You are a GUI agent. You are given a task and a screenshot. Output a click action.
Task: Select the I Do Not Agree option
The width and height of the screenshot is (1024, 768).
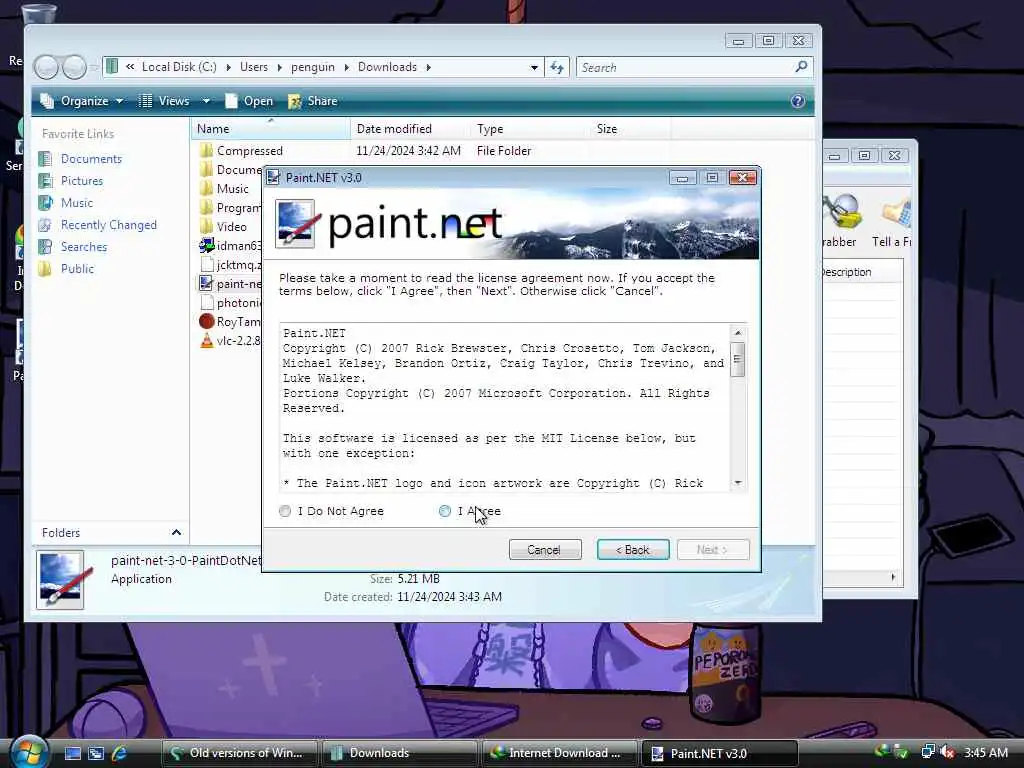click(285, 511)
